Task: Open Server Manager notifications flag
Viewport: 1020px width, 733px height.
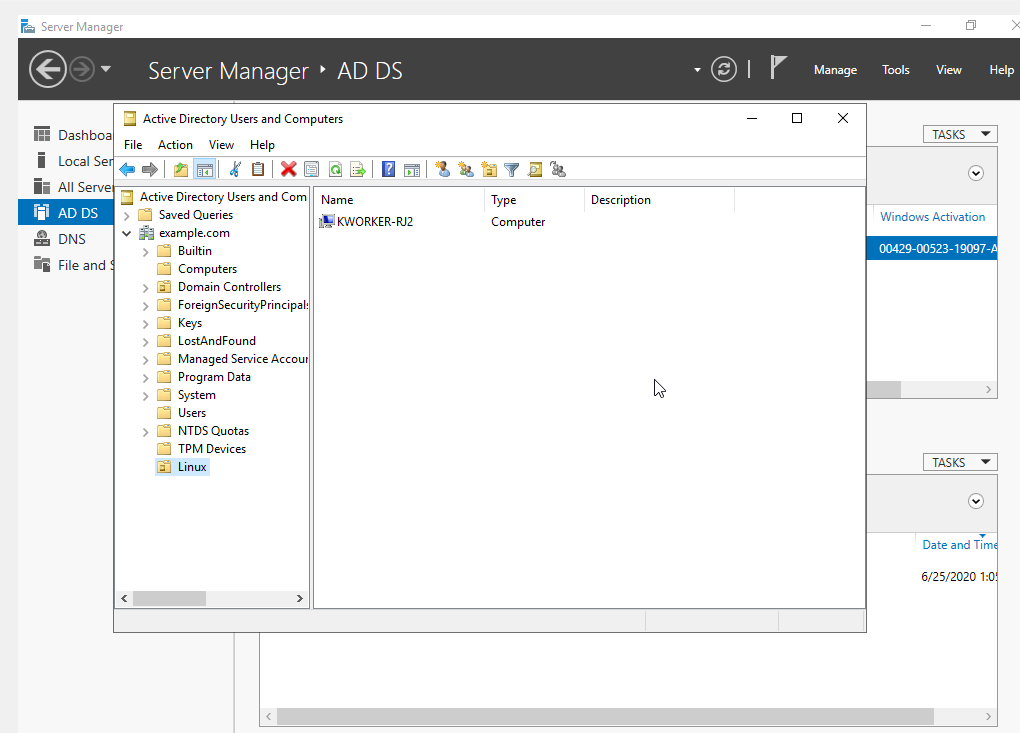Action: [778, 67]
